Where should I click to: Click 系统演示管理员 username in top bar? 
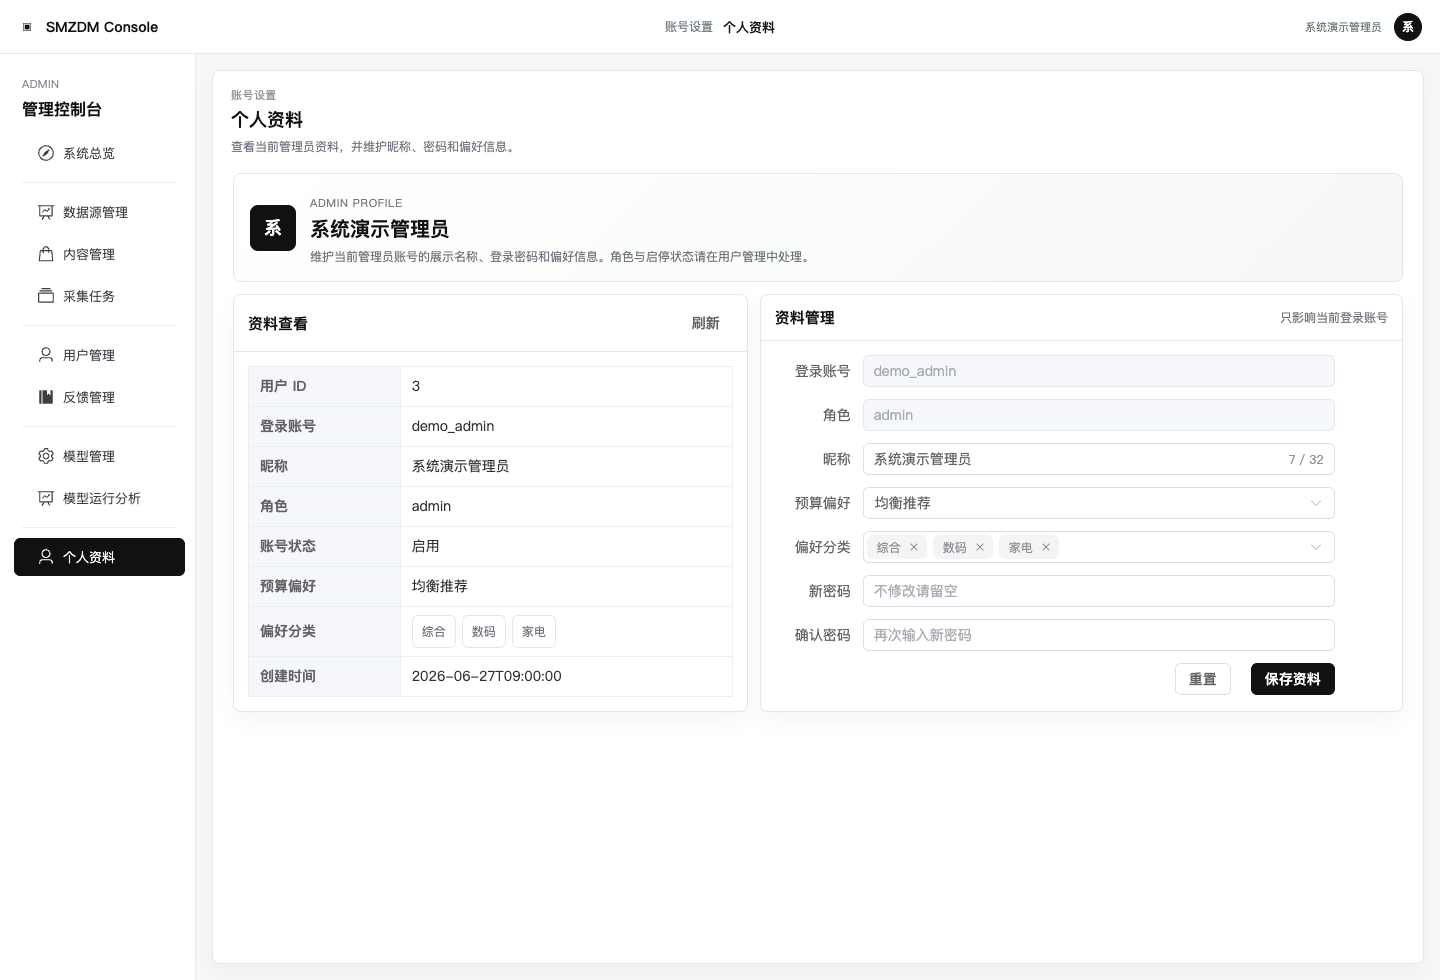pos(1343,27)
